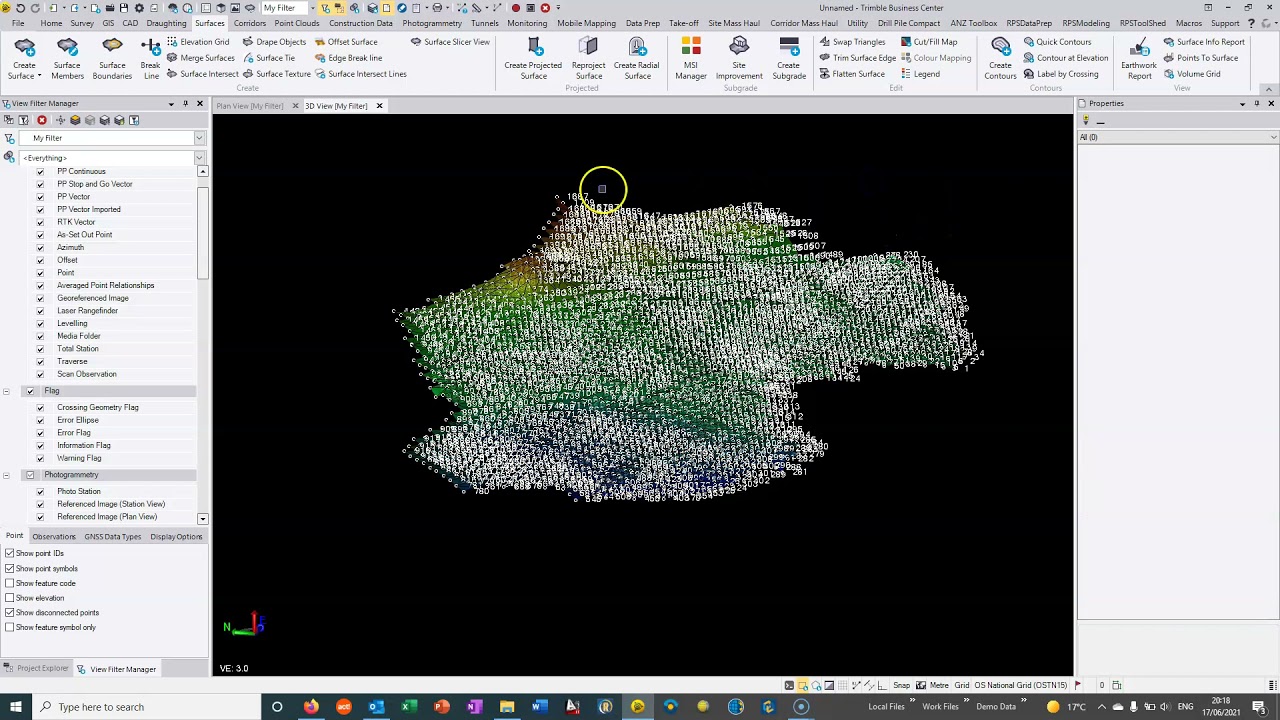The image size is (1280, 720).
Task: Select the Observations filter tab
Action: tap(54, 537)
